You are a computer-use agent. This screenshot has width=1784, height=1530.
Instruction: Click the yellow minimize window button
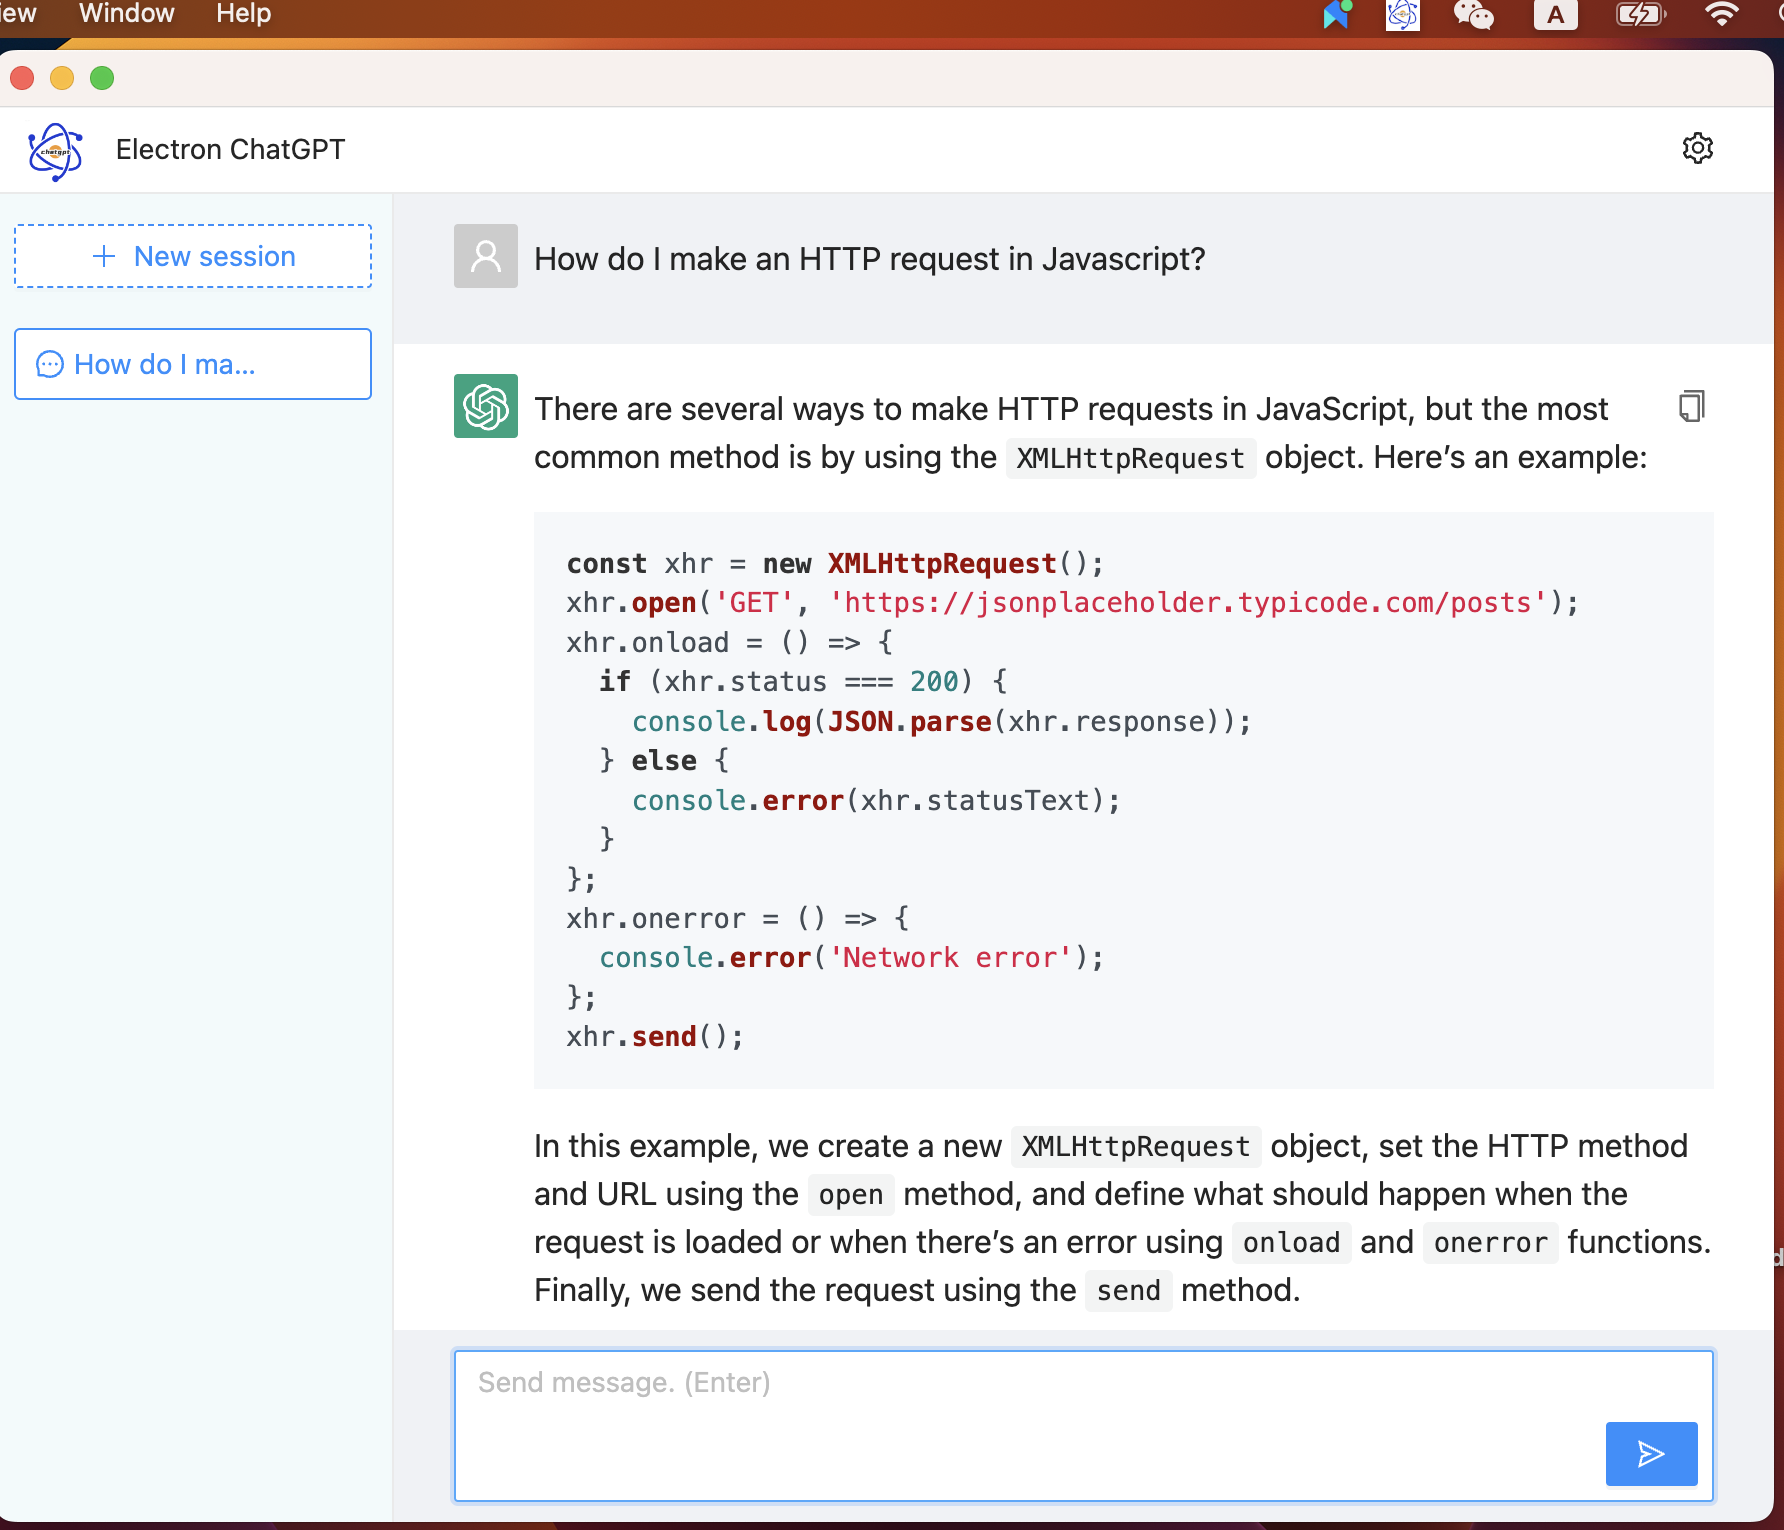62,78
